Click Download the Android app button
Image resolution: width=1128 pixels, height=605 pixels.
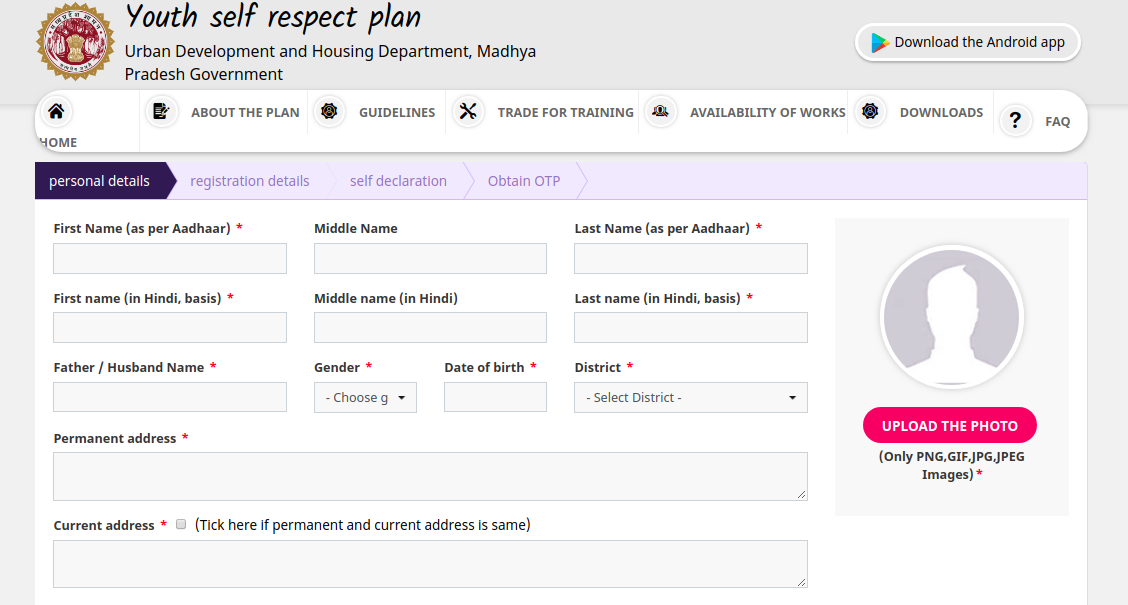pos(967,42)
